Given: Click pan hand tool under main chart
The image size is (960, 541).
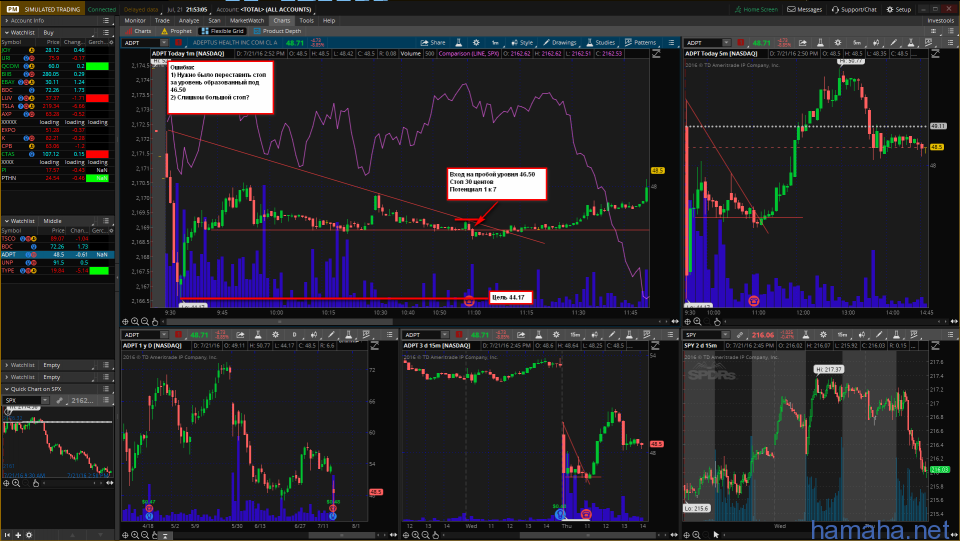Looking at the screenshot, I should pyautogui.click(x=155, y=321).
